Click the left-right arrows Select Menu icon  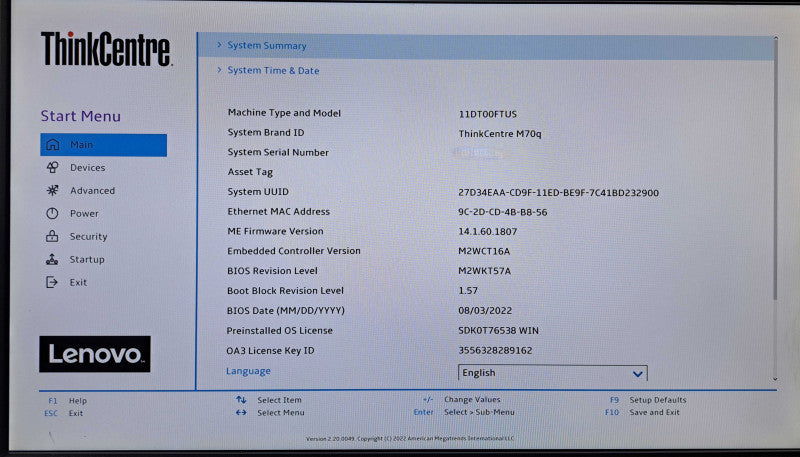[x=241, y=412]
